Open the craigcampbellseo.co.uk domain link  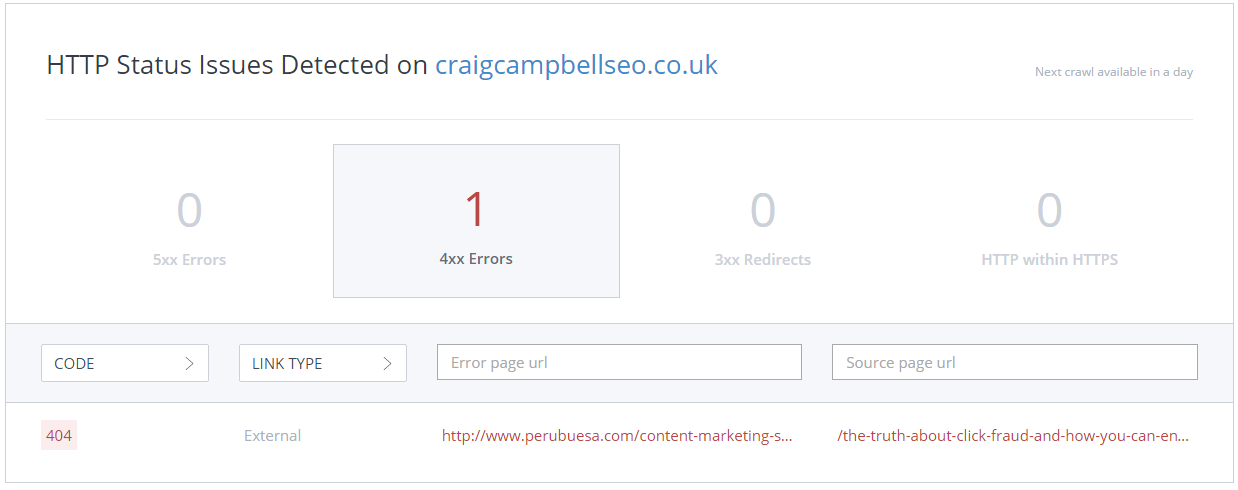coord(576,66)
